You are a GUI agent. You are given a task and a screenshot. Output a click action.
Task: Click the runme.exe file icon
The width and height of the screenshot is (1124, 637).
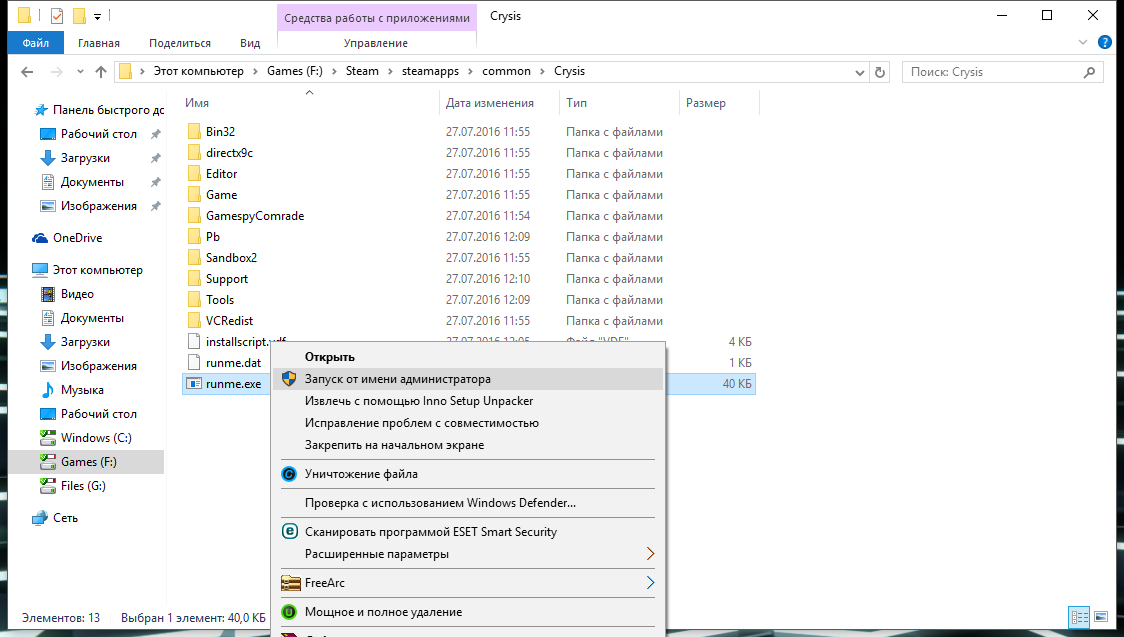(x=194, y=384)
